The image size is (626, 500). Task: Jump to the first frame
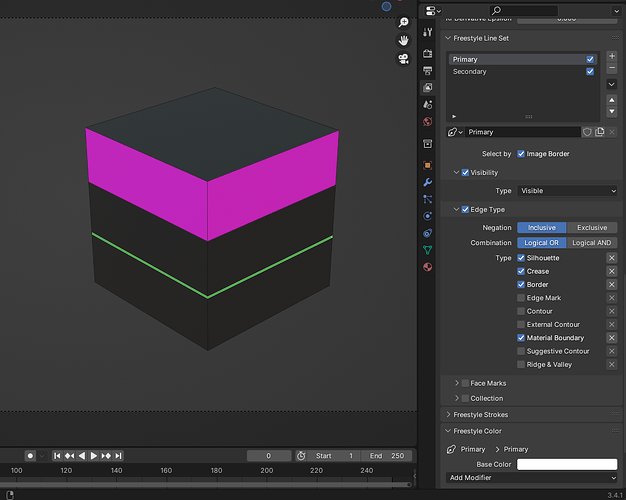(57, 456)
